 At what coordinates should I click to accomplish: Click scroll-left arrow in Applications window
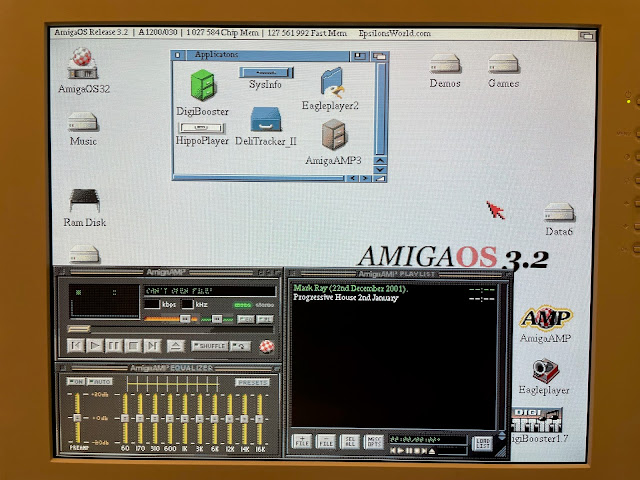point(352,178)
